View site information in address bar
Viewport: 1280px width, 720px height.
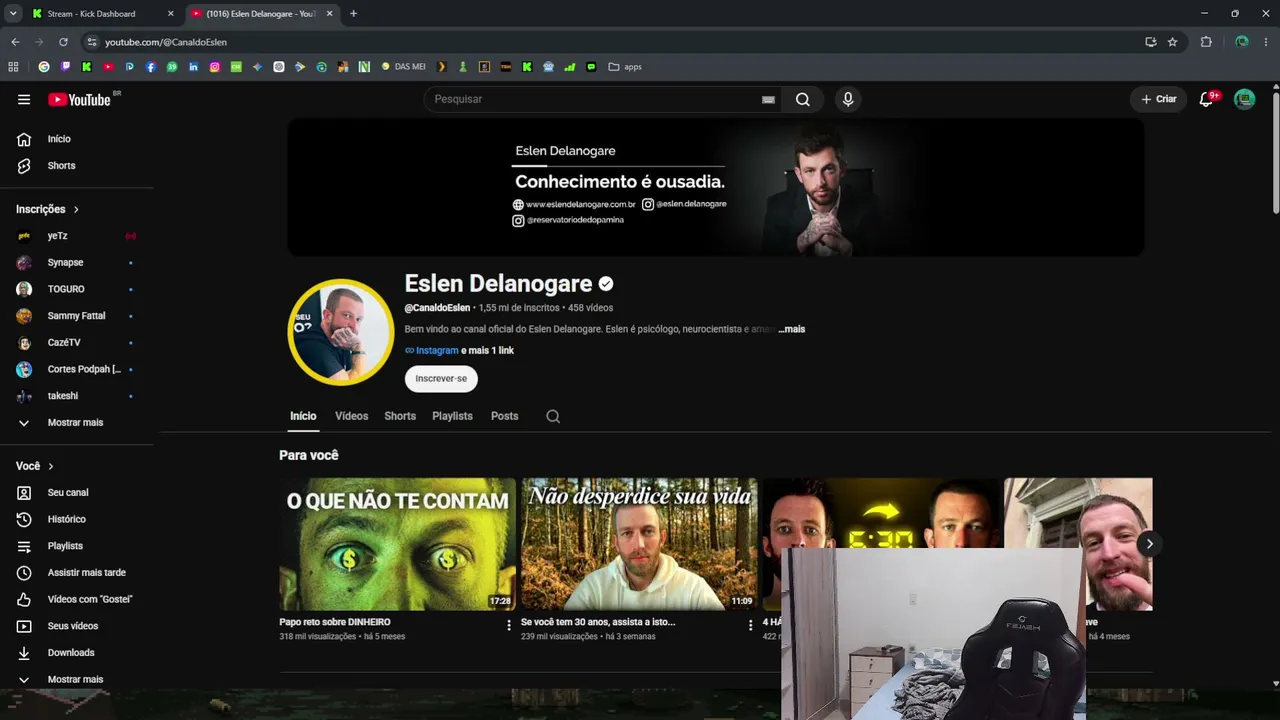tap(92, 42)
